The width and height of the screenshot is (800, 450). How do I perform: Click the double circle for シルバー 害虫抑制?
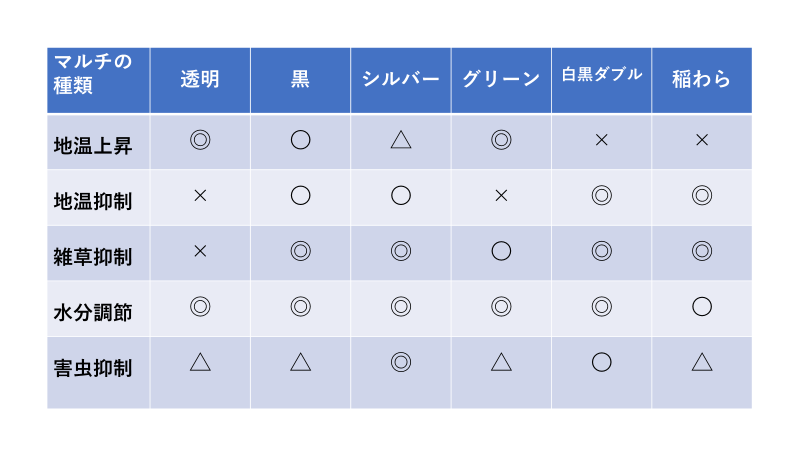click(401, 362)
